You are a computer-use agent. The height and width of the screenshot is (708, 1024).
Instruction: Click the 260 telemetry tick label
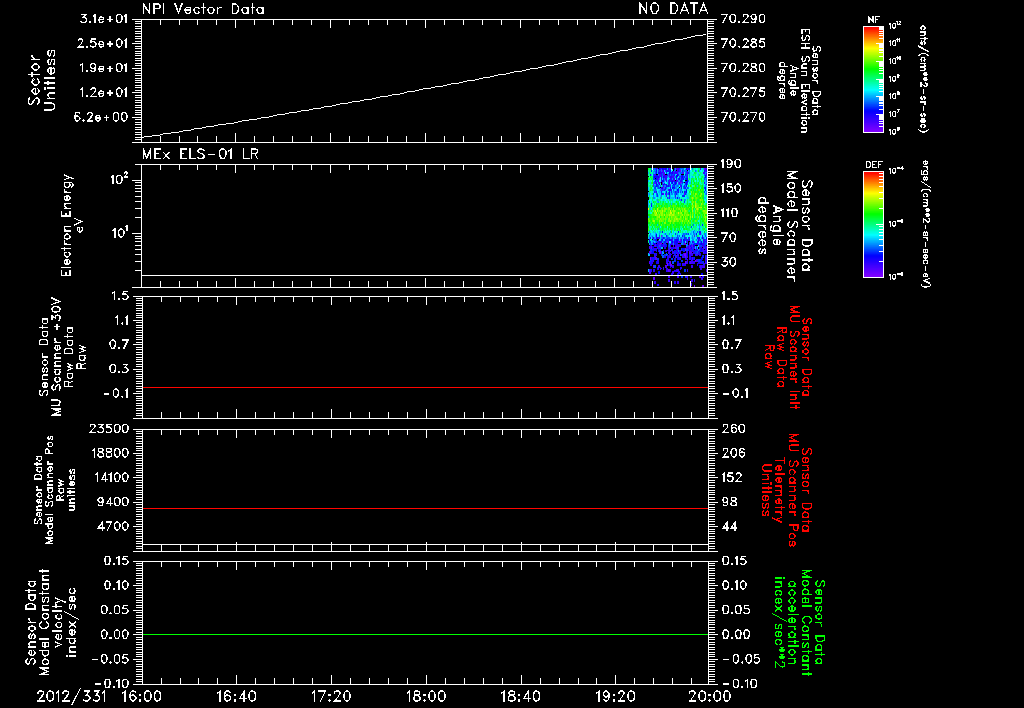[733, 428]
